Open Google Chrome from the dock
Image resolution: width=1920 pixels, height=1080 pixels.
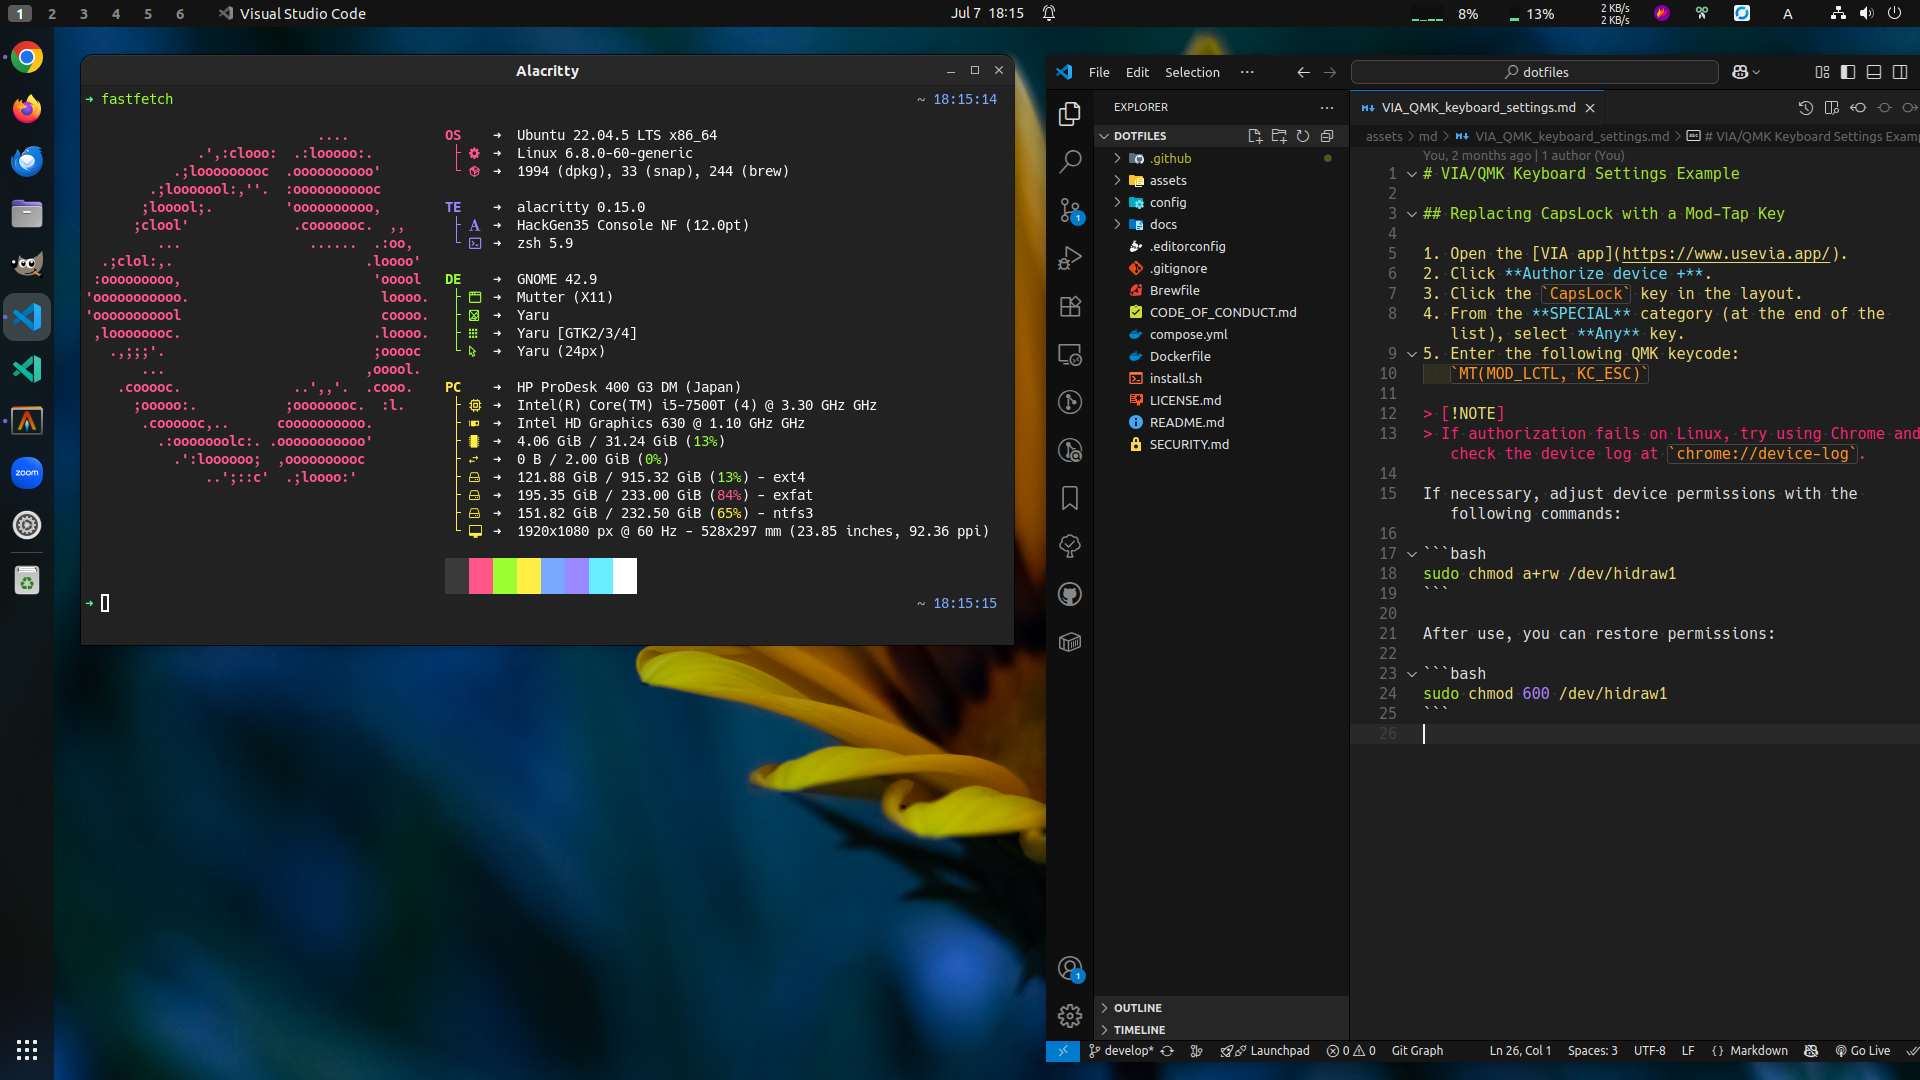pyautogui.click(x=27, y=57)
